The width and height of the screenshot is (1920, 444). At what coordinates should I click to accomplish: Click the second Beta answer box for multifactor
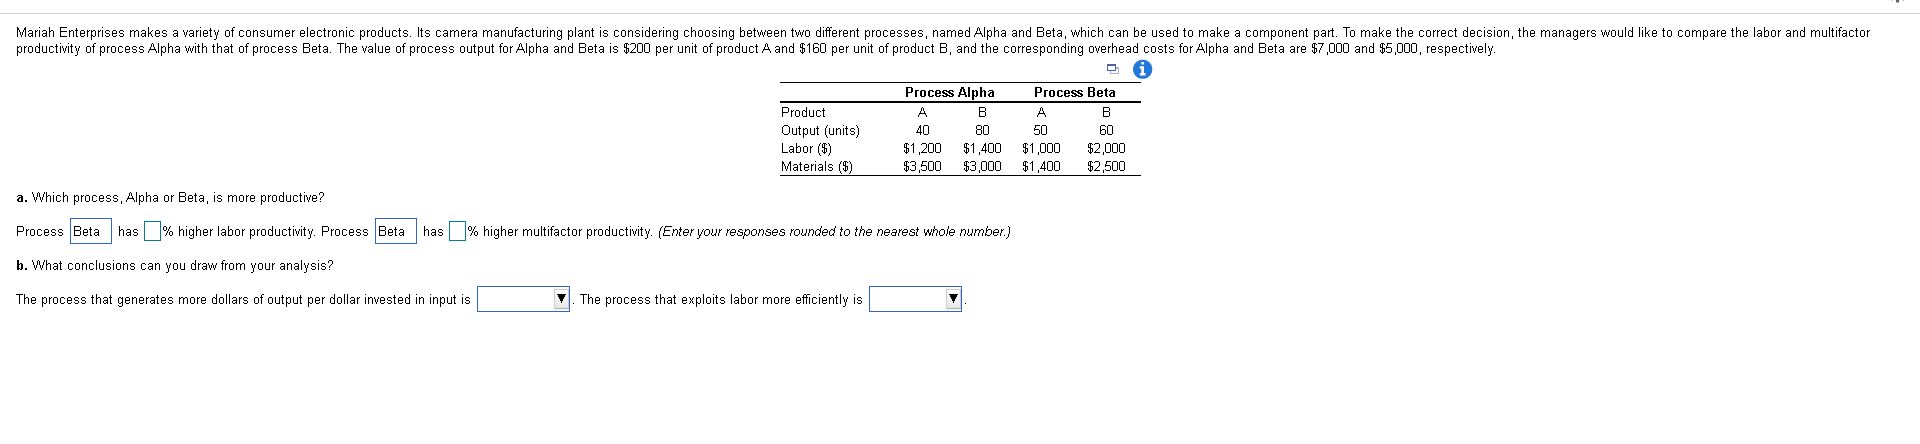pyautogui.click(x=396, y=231)
